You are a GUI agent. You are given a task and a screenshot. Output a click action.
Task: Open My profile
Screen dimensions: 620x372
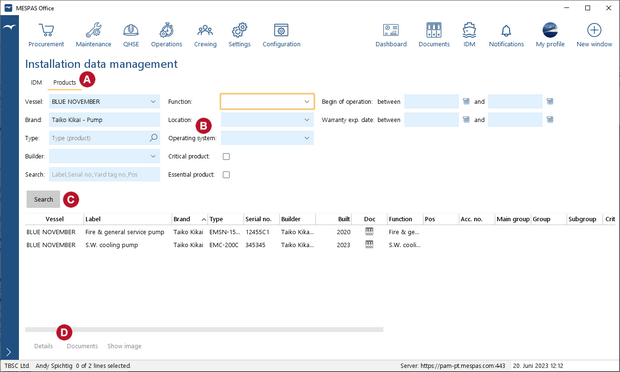pos(550,35)
